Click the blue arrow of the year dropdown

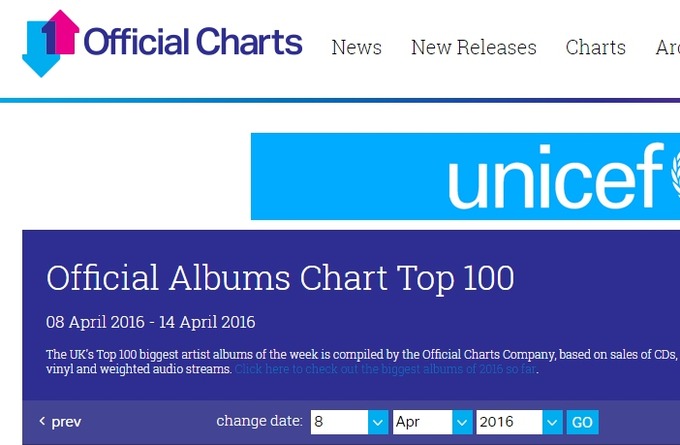point(552,422)
